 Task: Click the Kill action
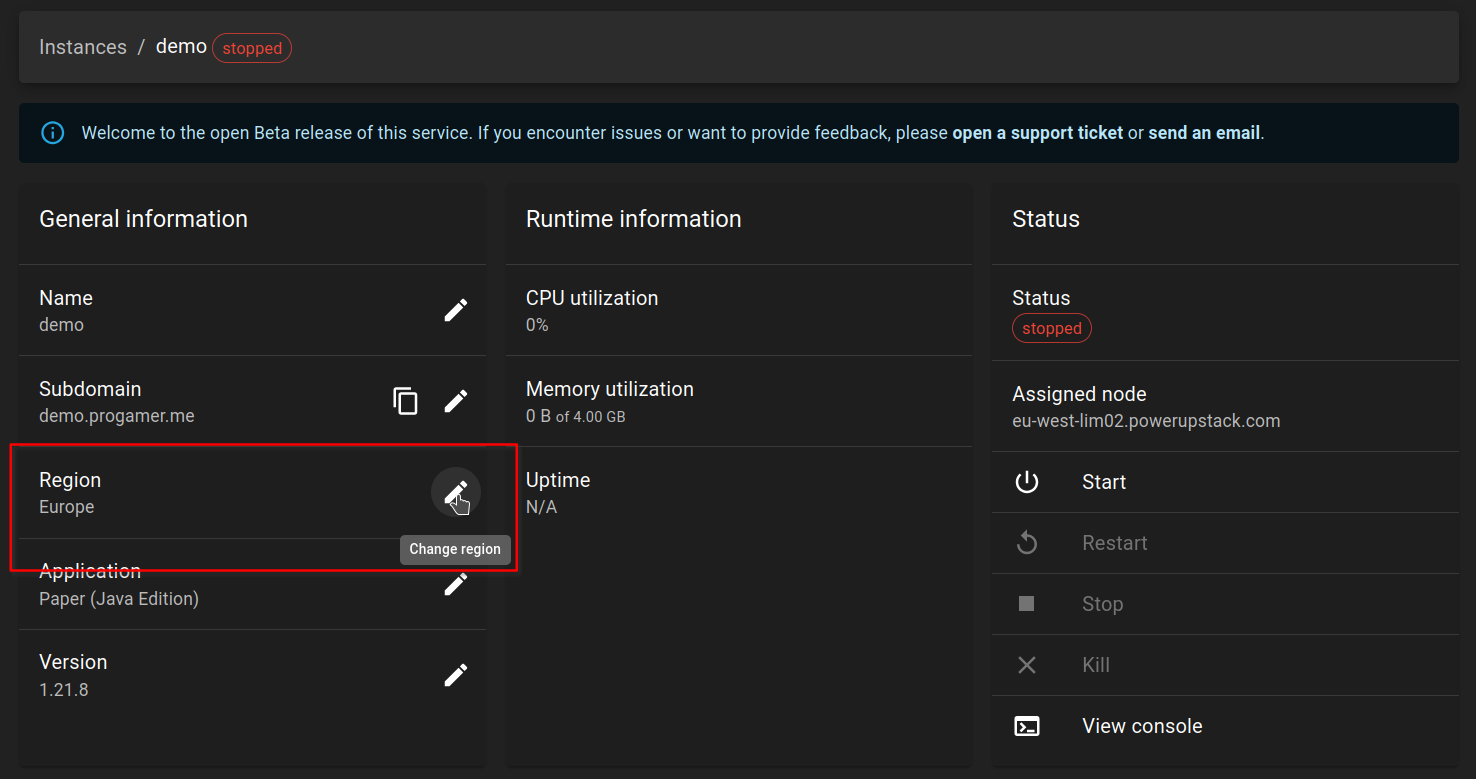click(1225, 665)
